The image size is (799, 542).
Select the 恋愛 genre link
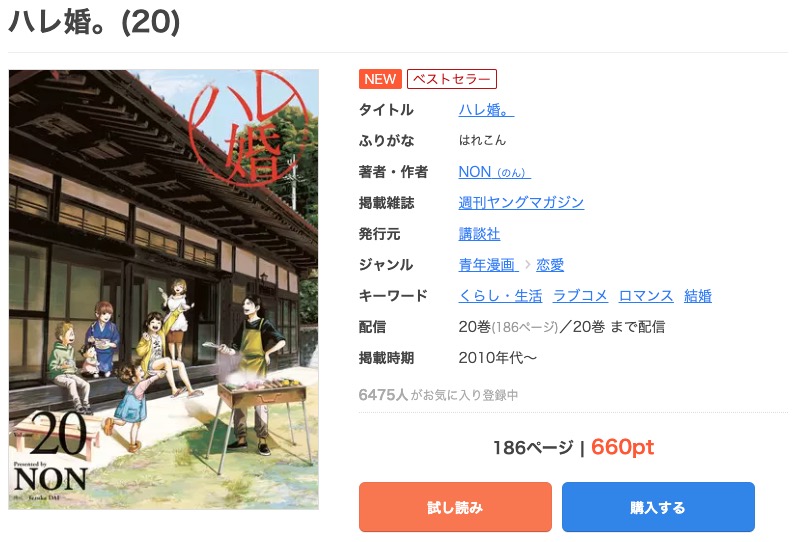[x=550, y=265]
